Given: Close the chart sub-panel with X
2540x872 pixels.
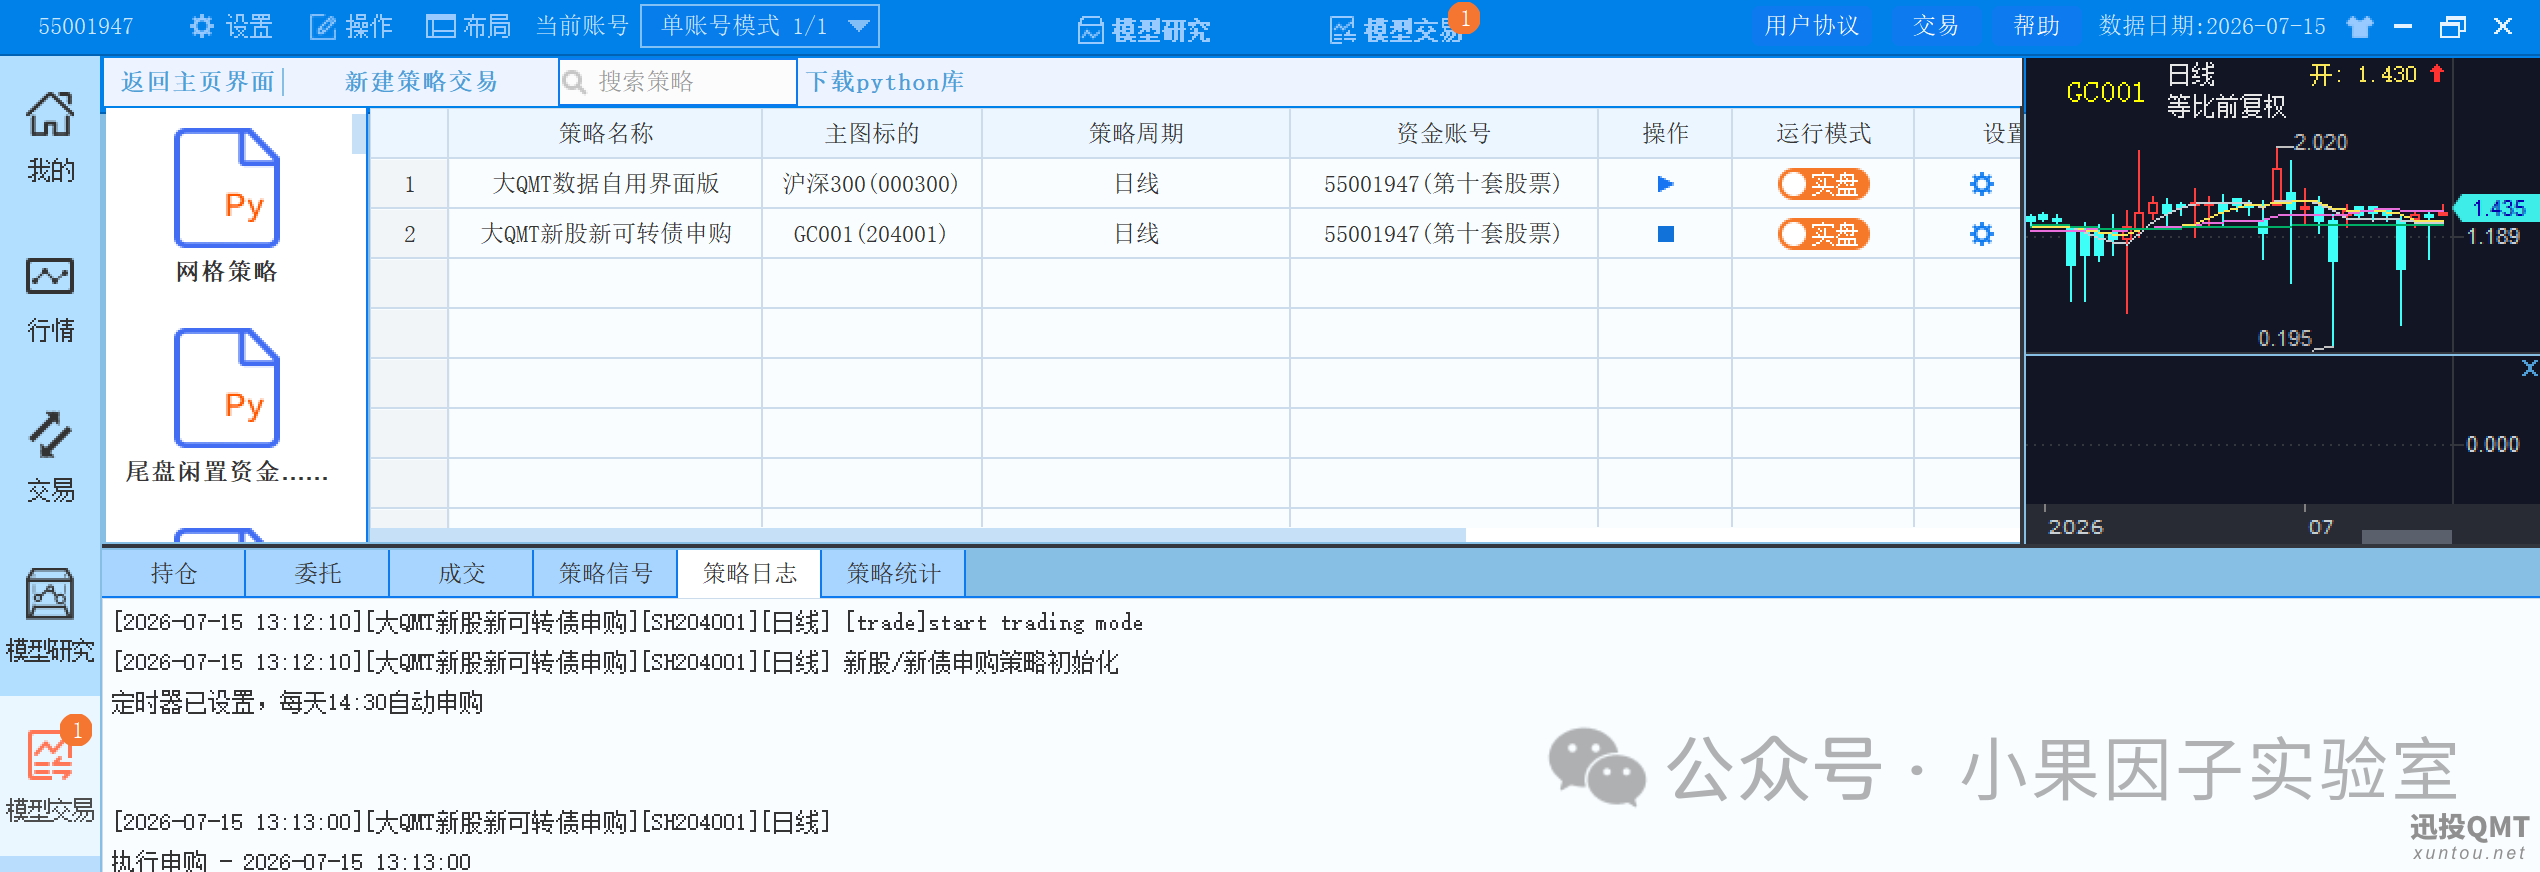Looking at the screenshot, I should click(2528, 368).
